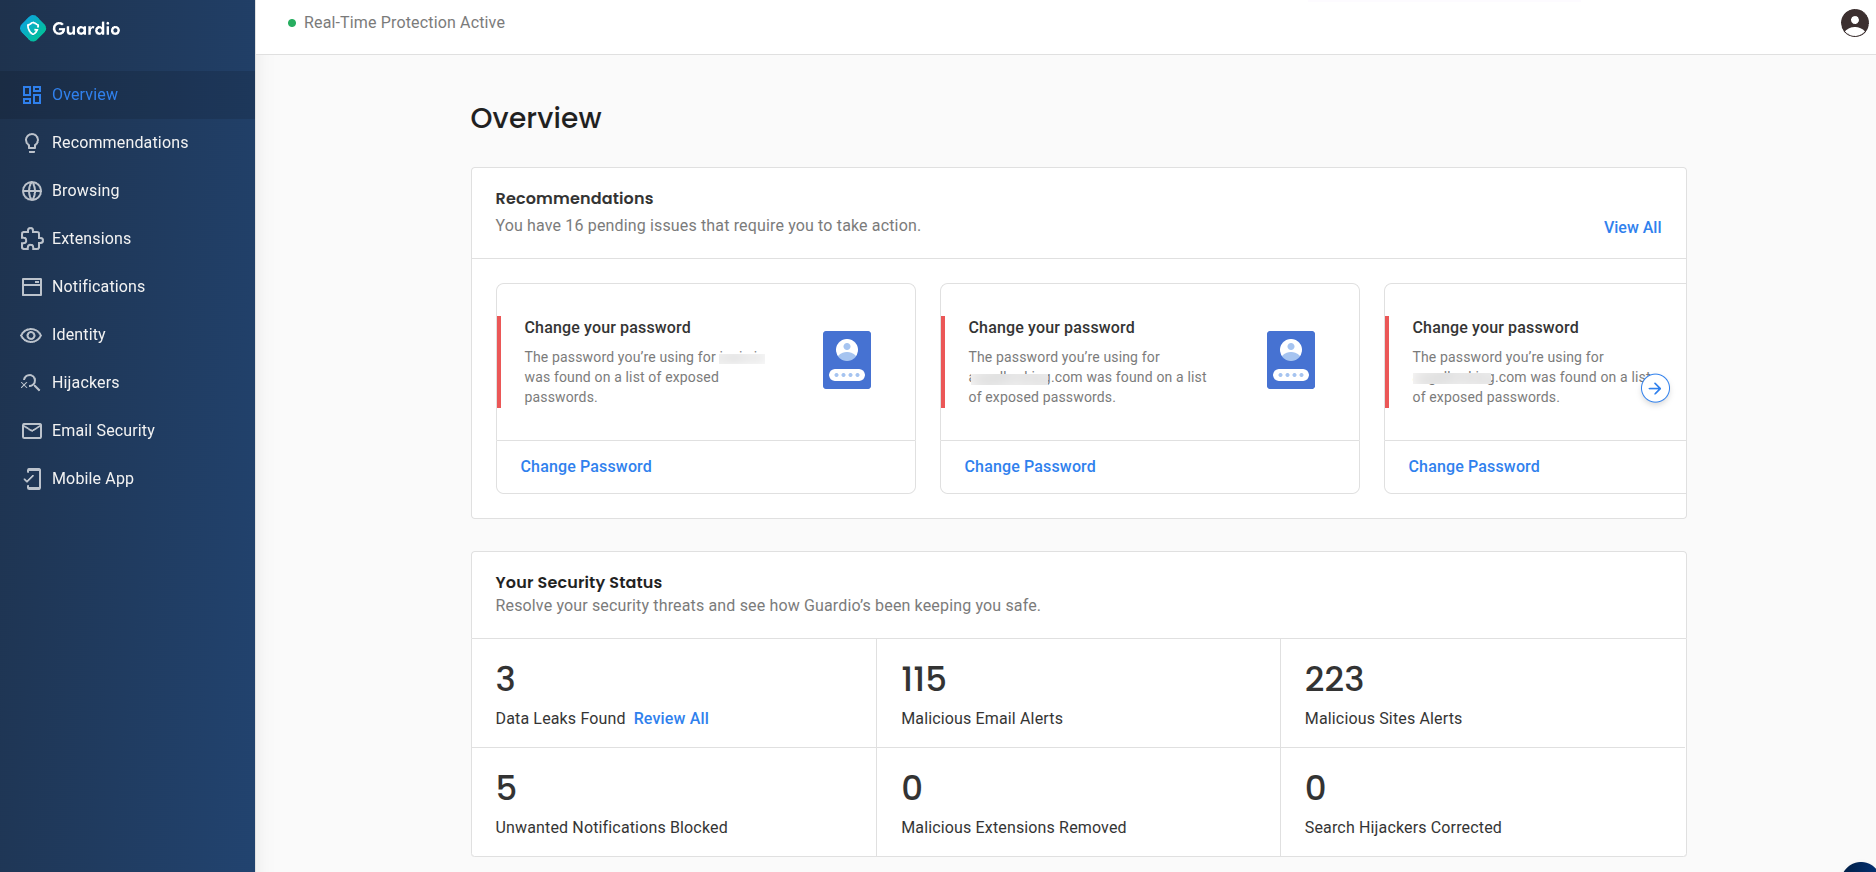The width and height of the screenshot is (1876, 872).
Task: Click the Recommendations card heading
Action: 574,198
